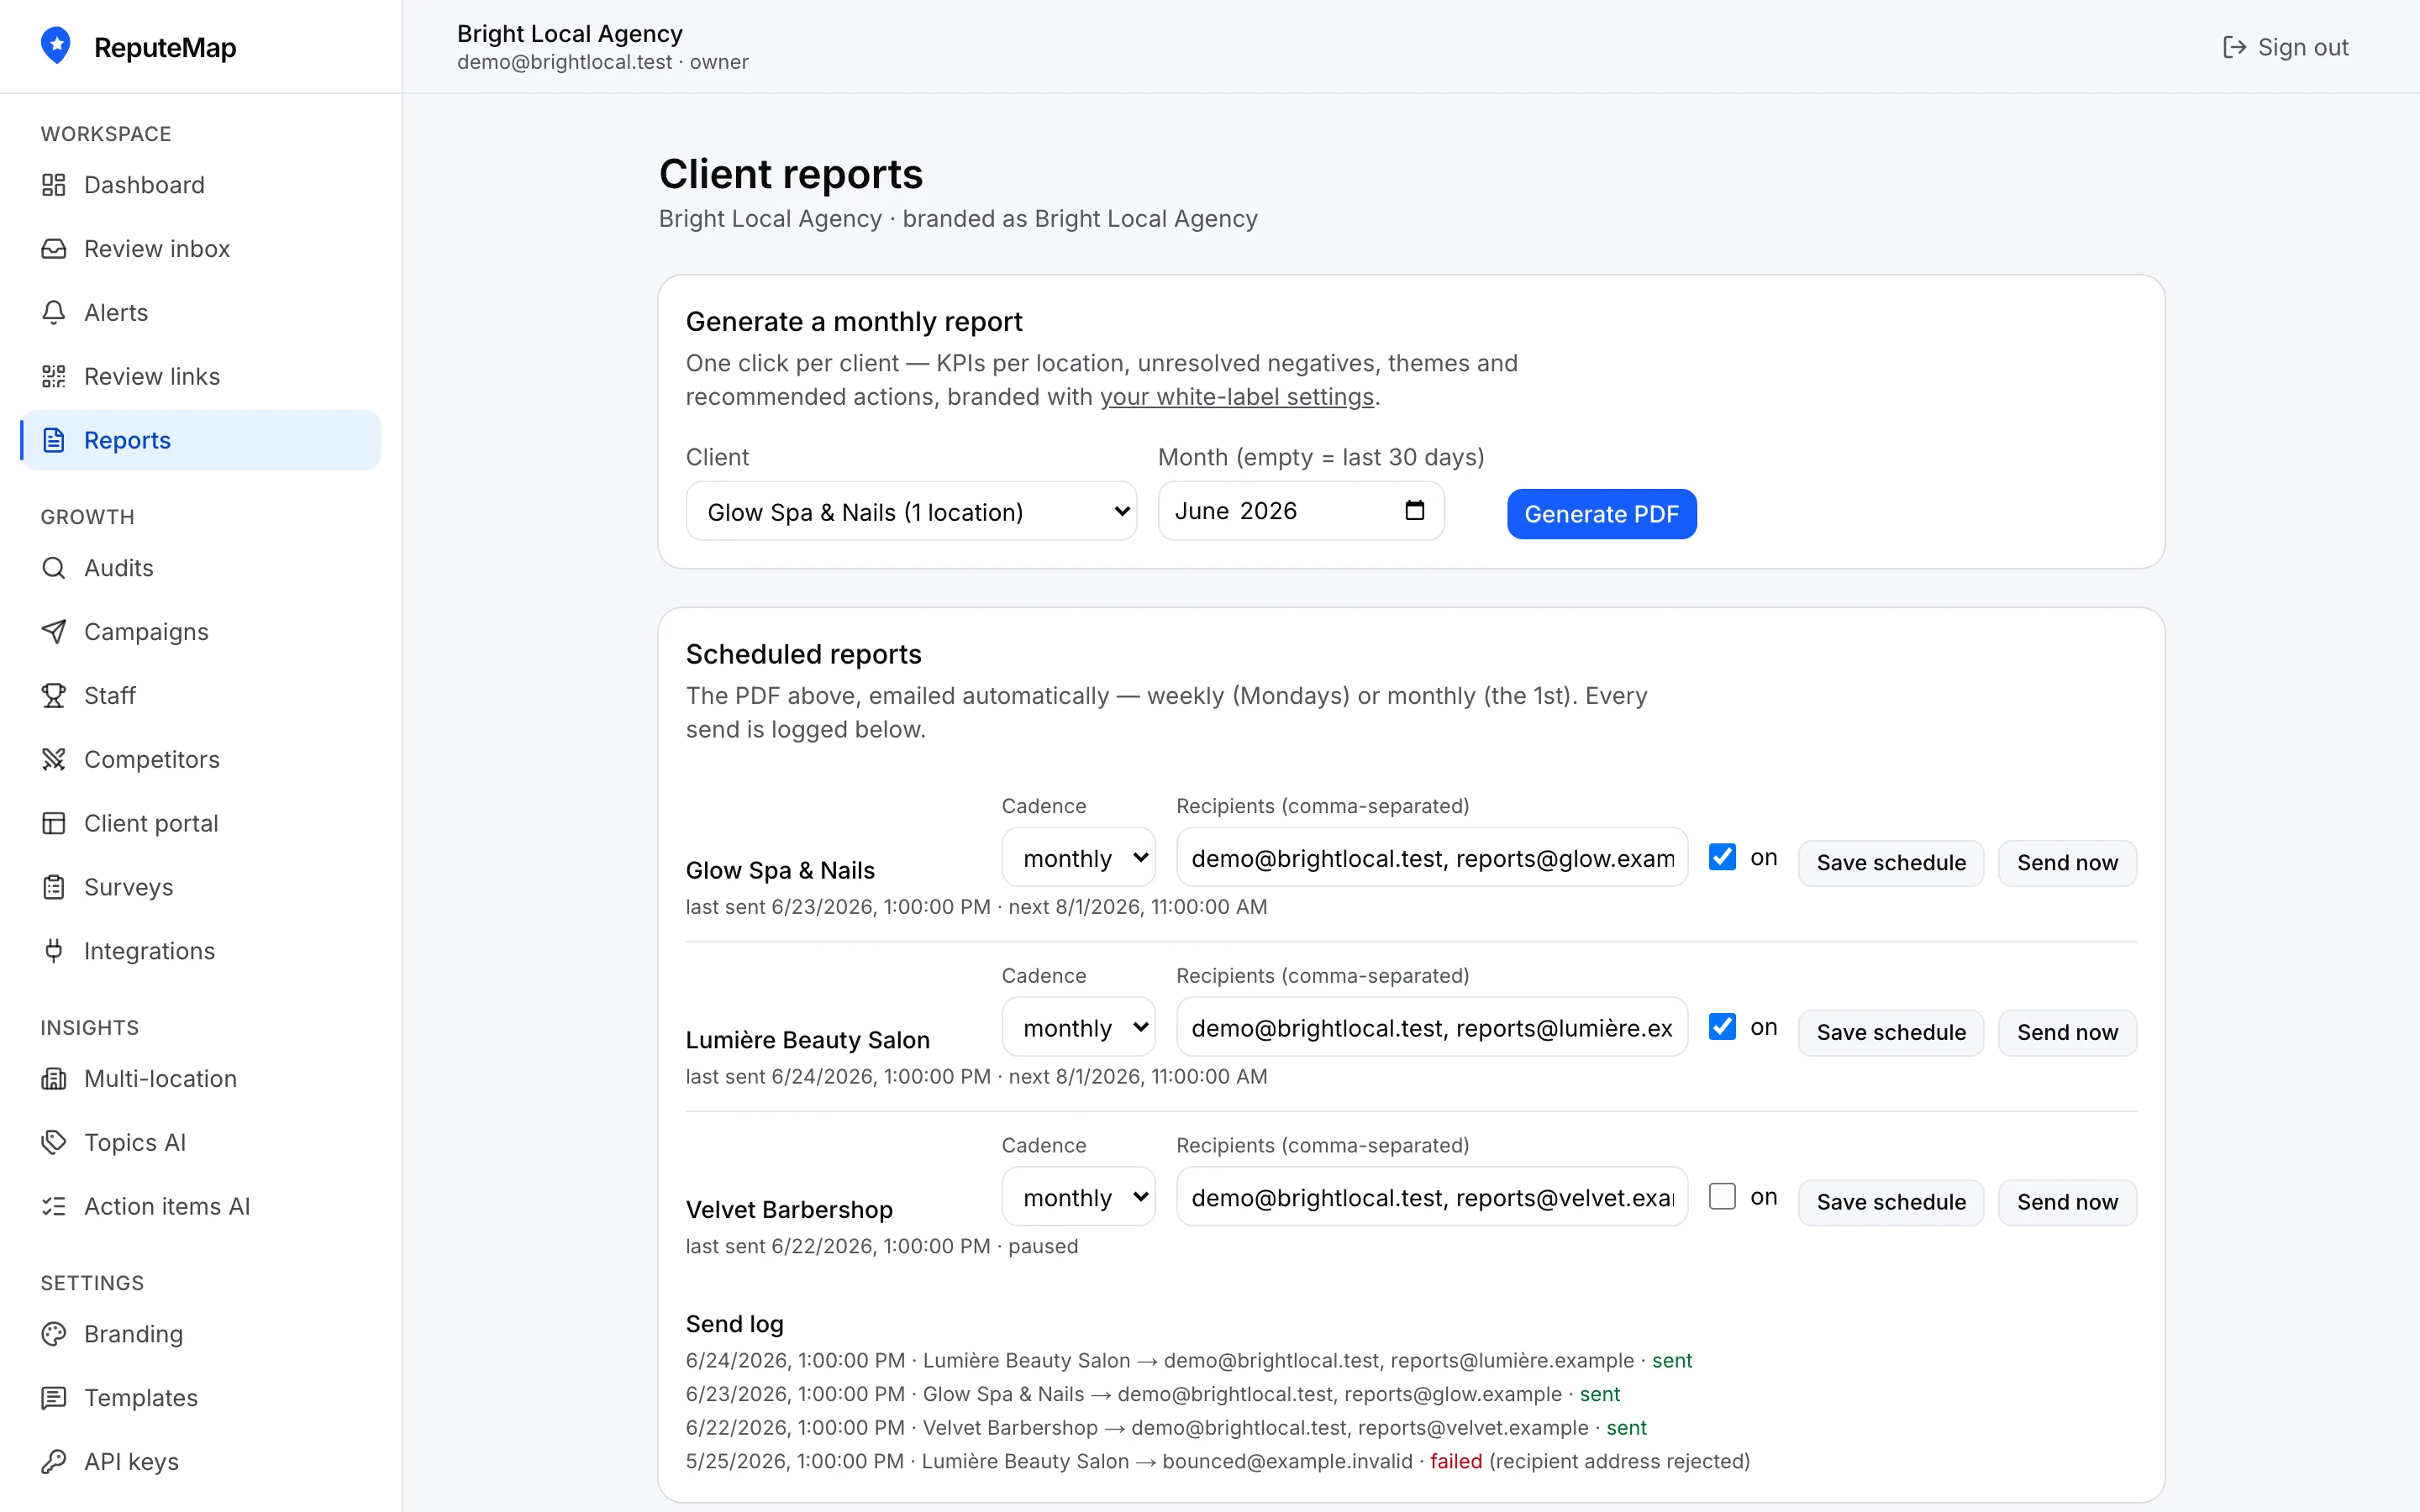Click the 6/22/2026 Velvet Barbershop log entry
This screenshot has height=1512, width=2420.
[1166, 1428]
